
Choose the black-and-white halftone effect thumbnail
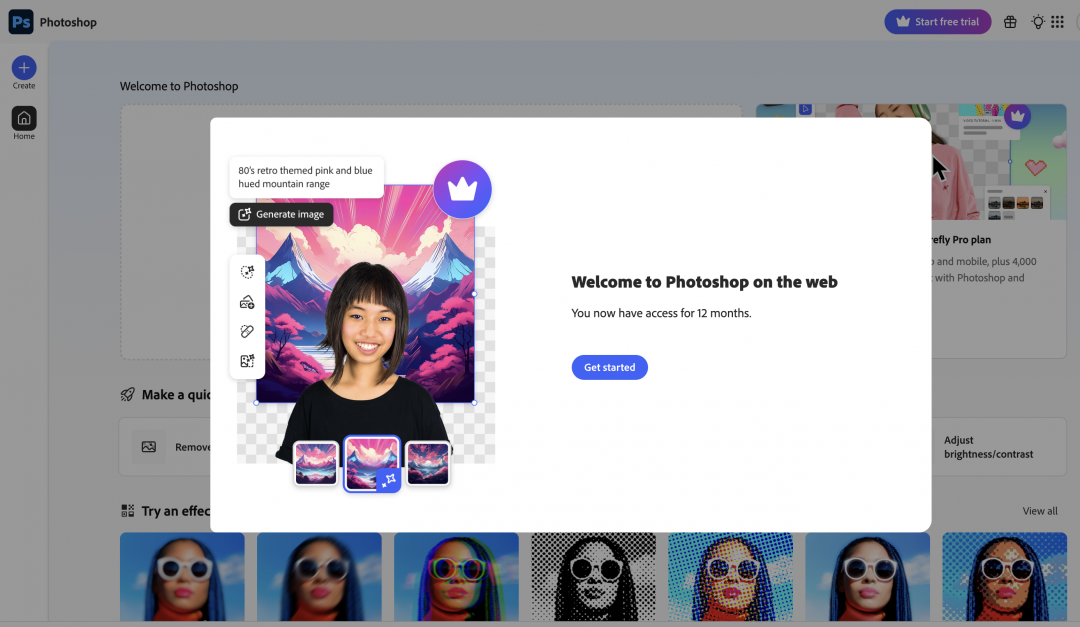(593, 576)
